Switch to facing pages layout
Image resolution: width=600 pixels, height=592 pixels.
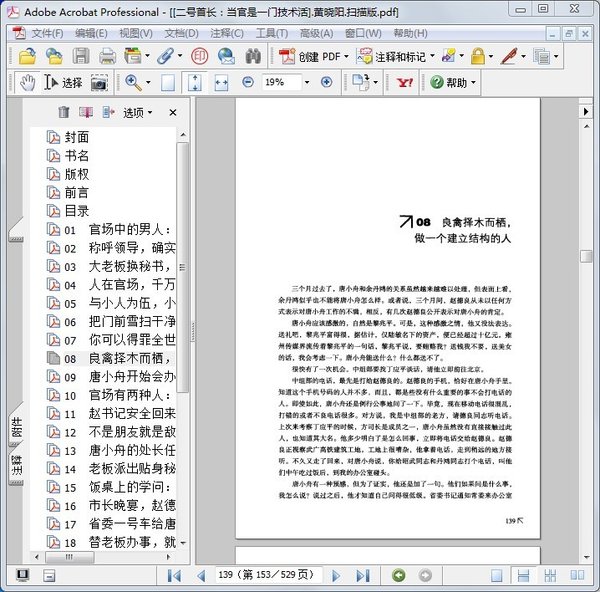[x=577, y=575]
